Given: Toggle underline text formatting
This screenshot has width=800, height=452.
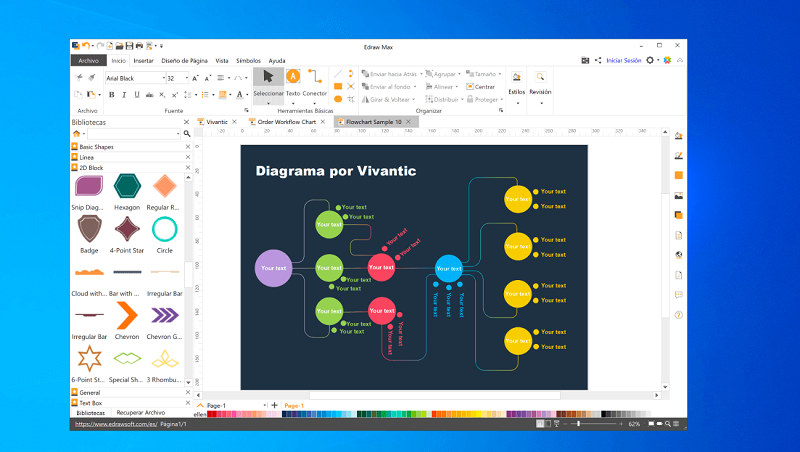Looking at the screenshot, I should click(x=136, y=95).
